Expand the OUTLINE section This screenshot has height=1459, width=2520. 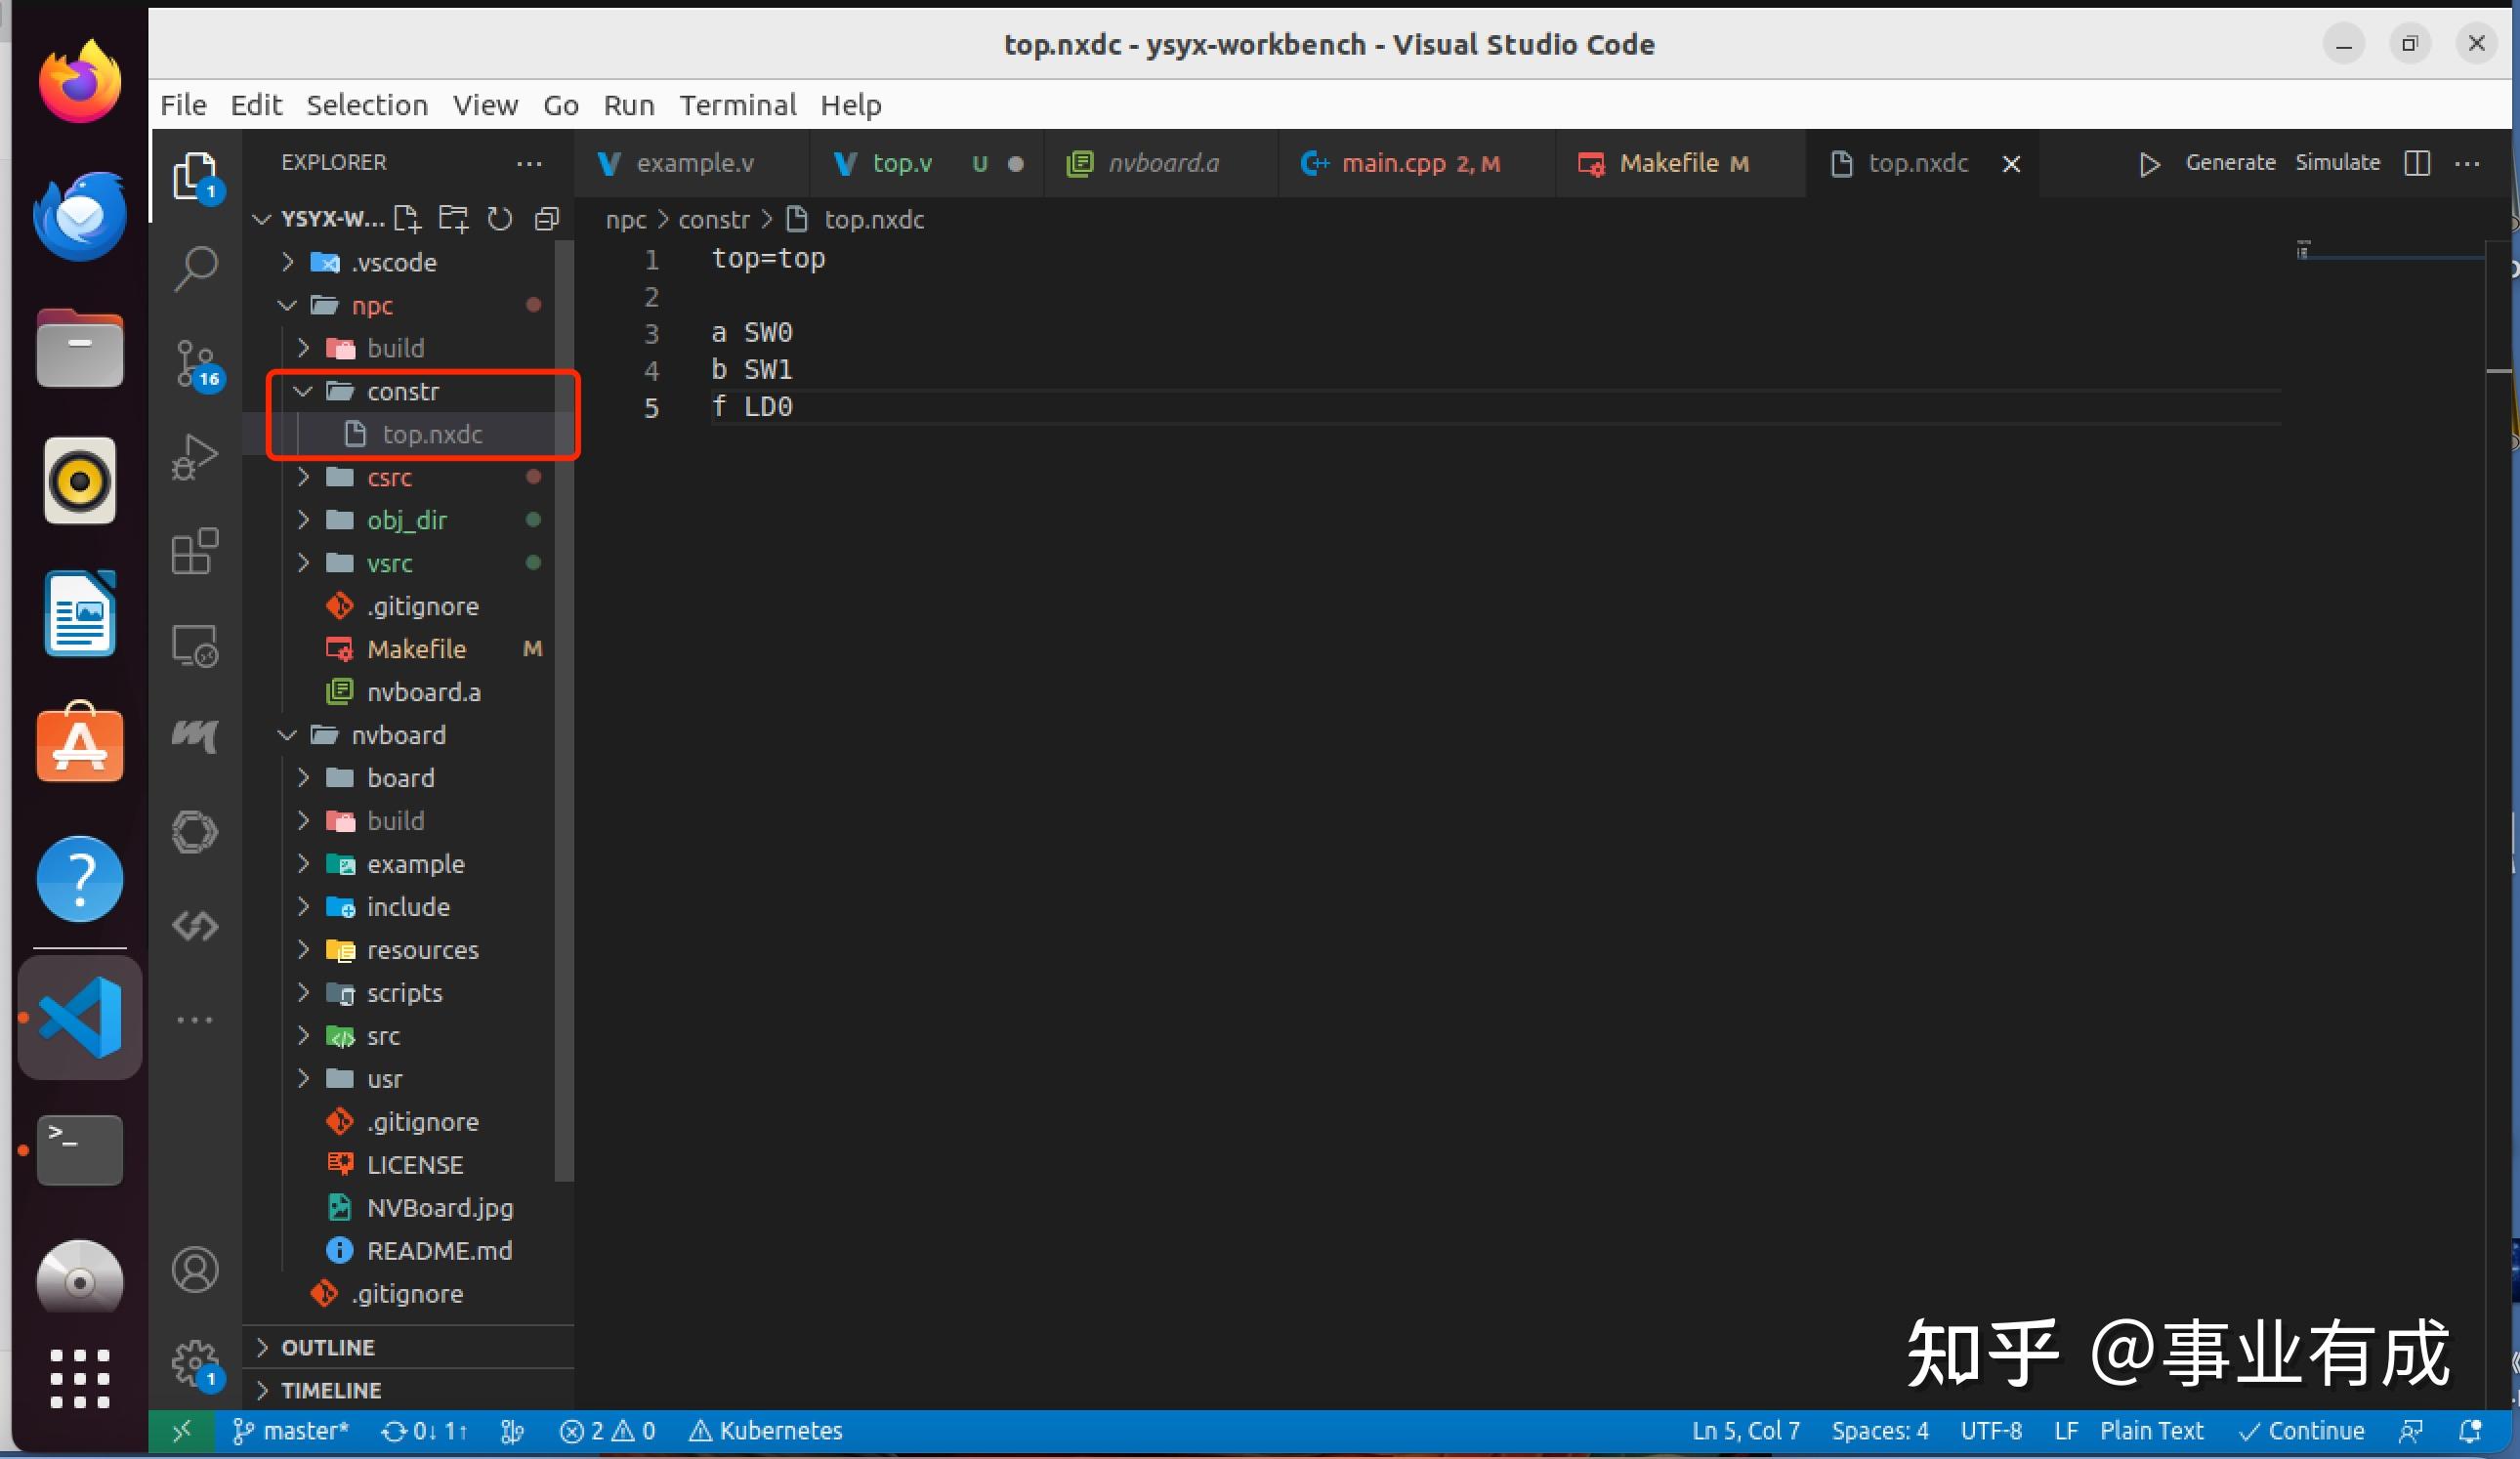[327, 1347]
